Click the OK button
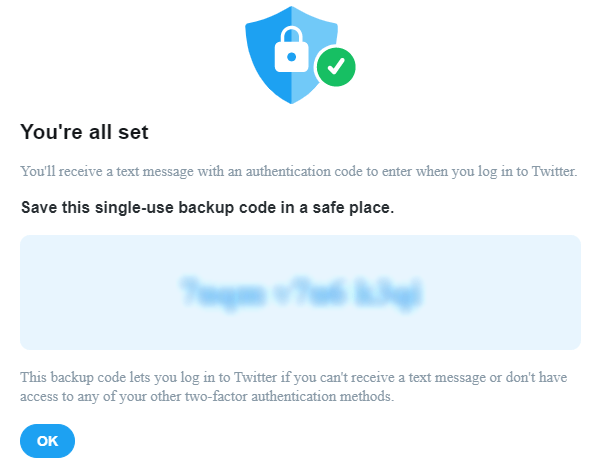The image size is (591, 468). pyautogui.click(x=47, y=441)
